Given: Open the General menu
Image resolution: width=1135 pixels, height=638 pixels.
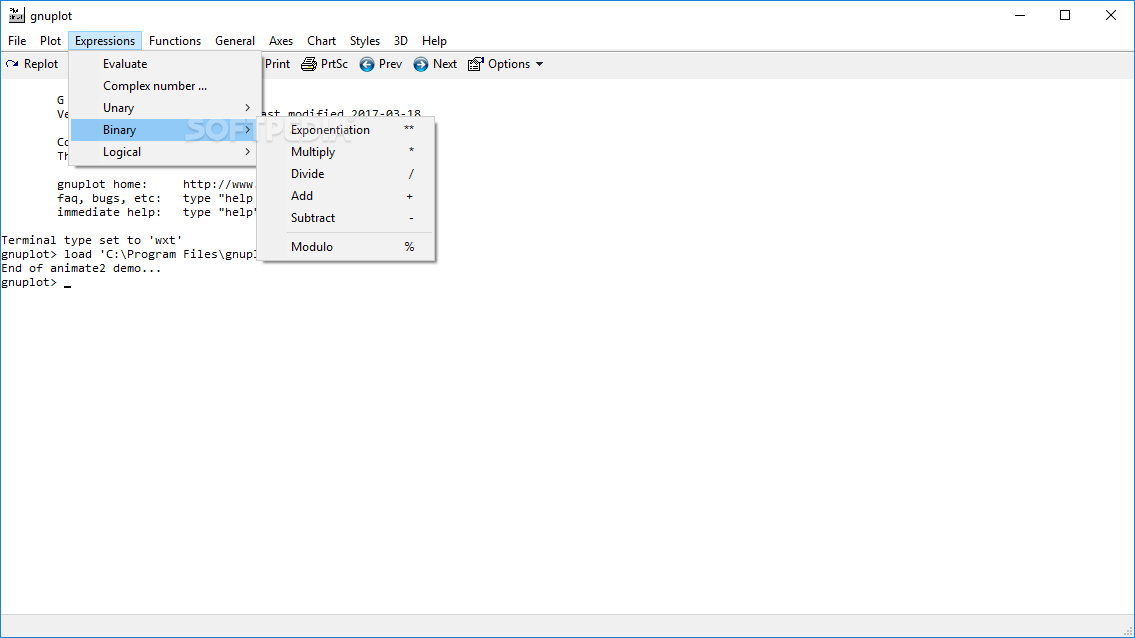Looking at the screenshot, I should point(235,41).
